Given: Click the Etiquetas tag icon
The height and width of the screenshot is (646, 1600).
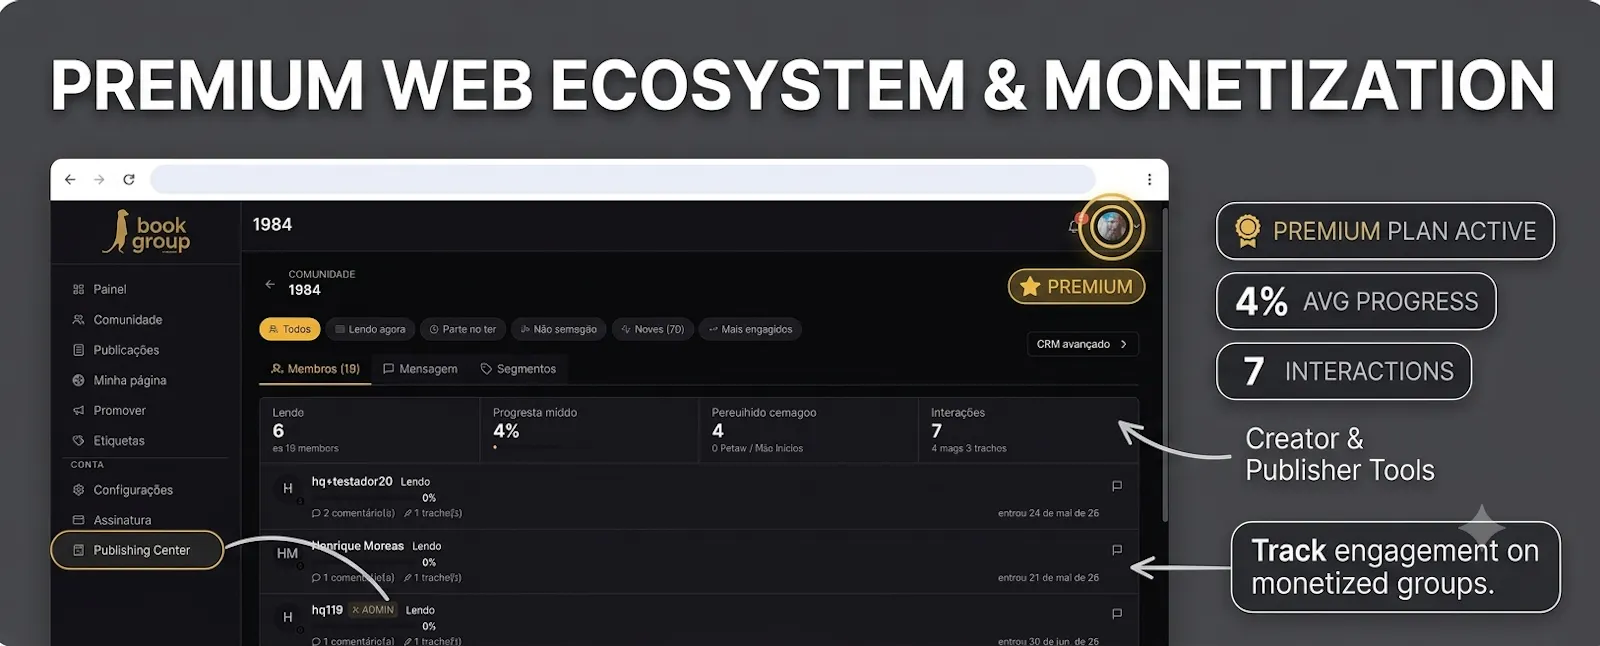Looking at the screenshot, I should [x=79, y=440].
